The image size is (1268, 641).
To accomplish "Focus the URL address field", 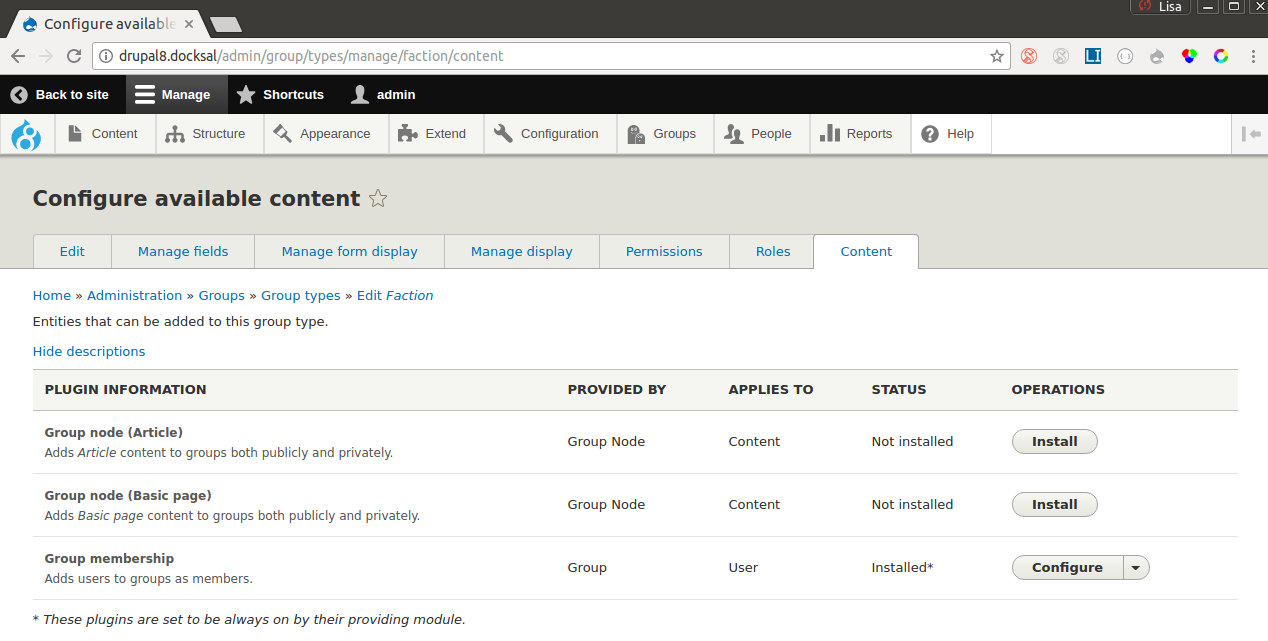I will pyautogui.click(x=550, y=57).
